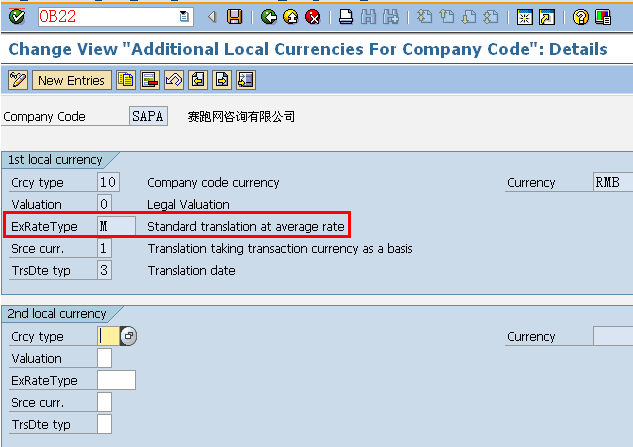Go to Last Page icon
This screenshot has width=633, height=447.
pos(491,17)
